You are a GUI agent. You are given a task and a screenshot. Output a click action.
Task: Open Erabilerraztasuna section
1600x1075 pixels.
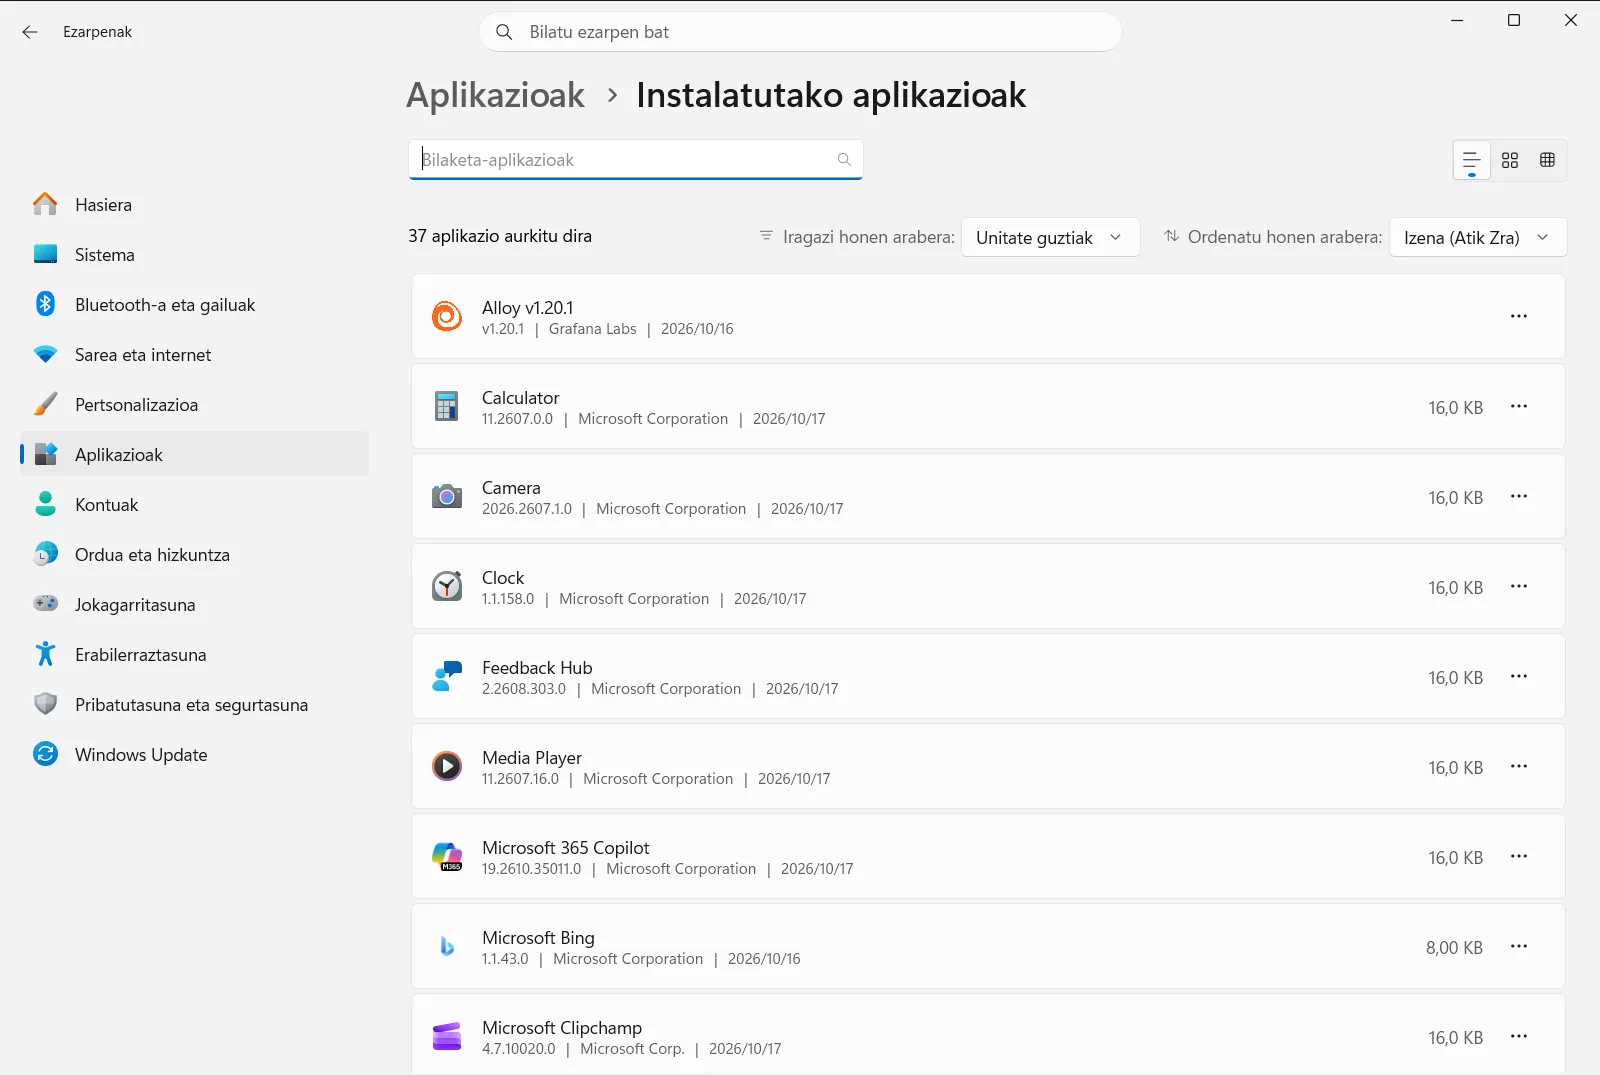pyautogui.click(x=195, y=654)
